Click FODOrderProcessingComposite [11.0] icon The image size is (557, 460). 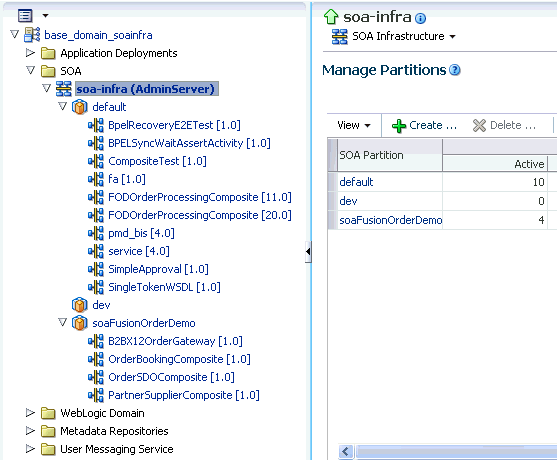[96, 197]
